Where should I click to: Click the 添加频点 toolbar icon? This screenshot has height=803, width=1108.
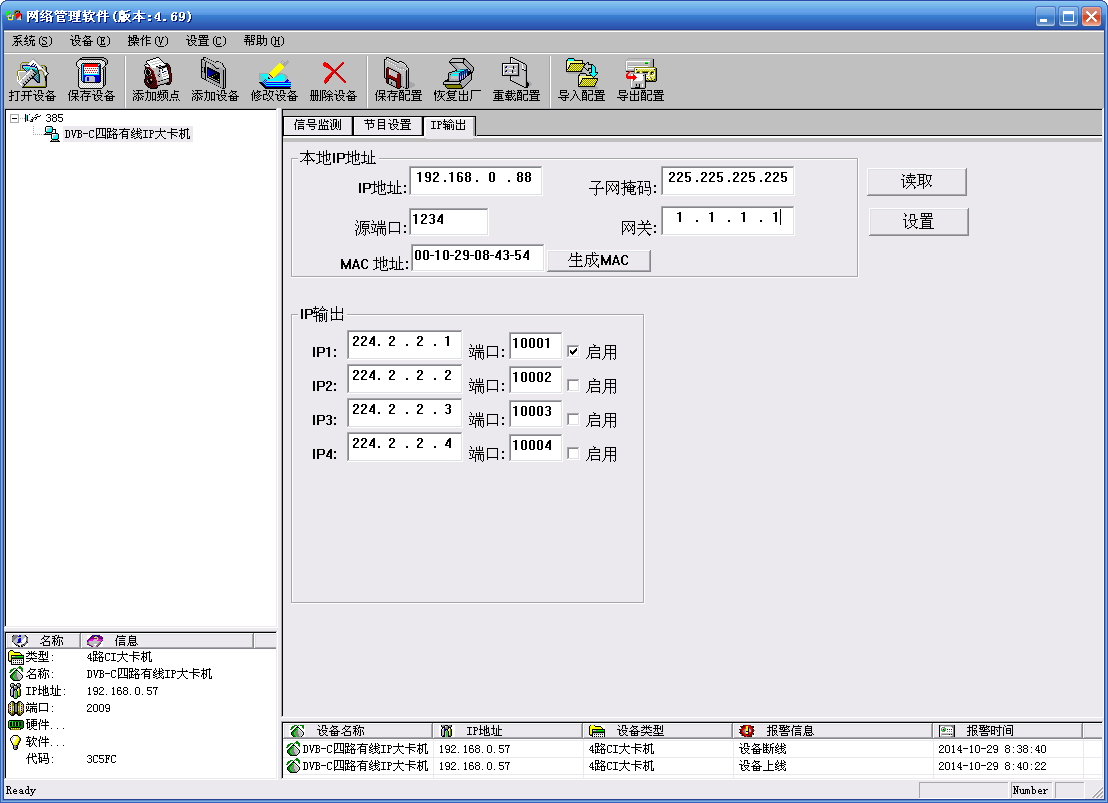[x=156, y=74]
